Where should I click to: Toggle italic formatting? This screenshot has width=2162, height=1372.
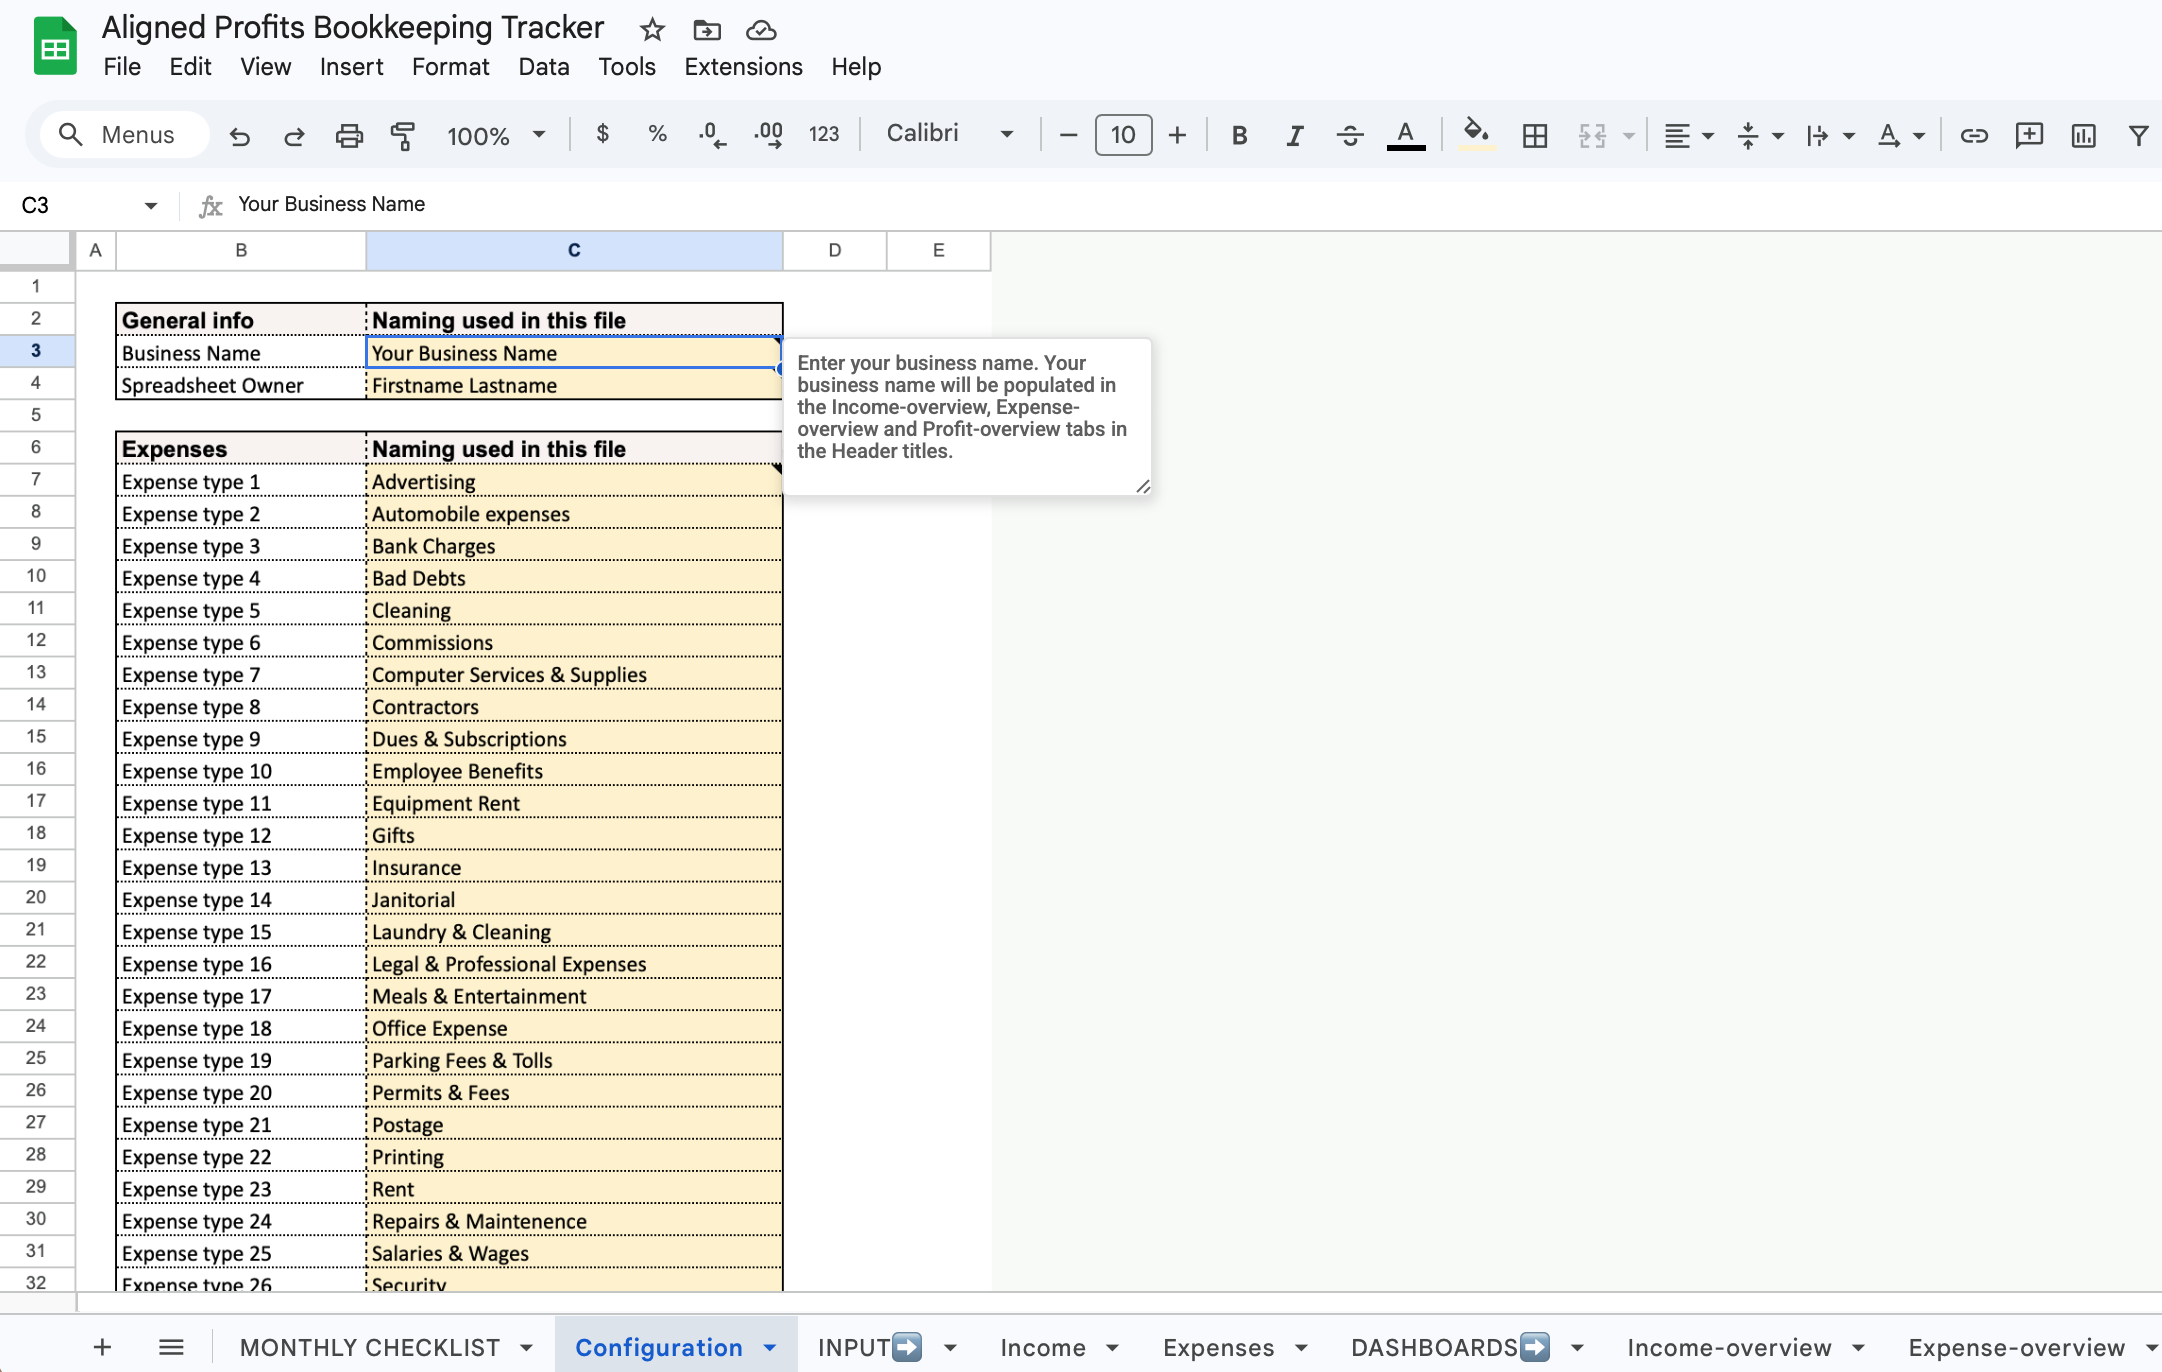point(1294,135)
